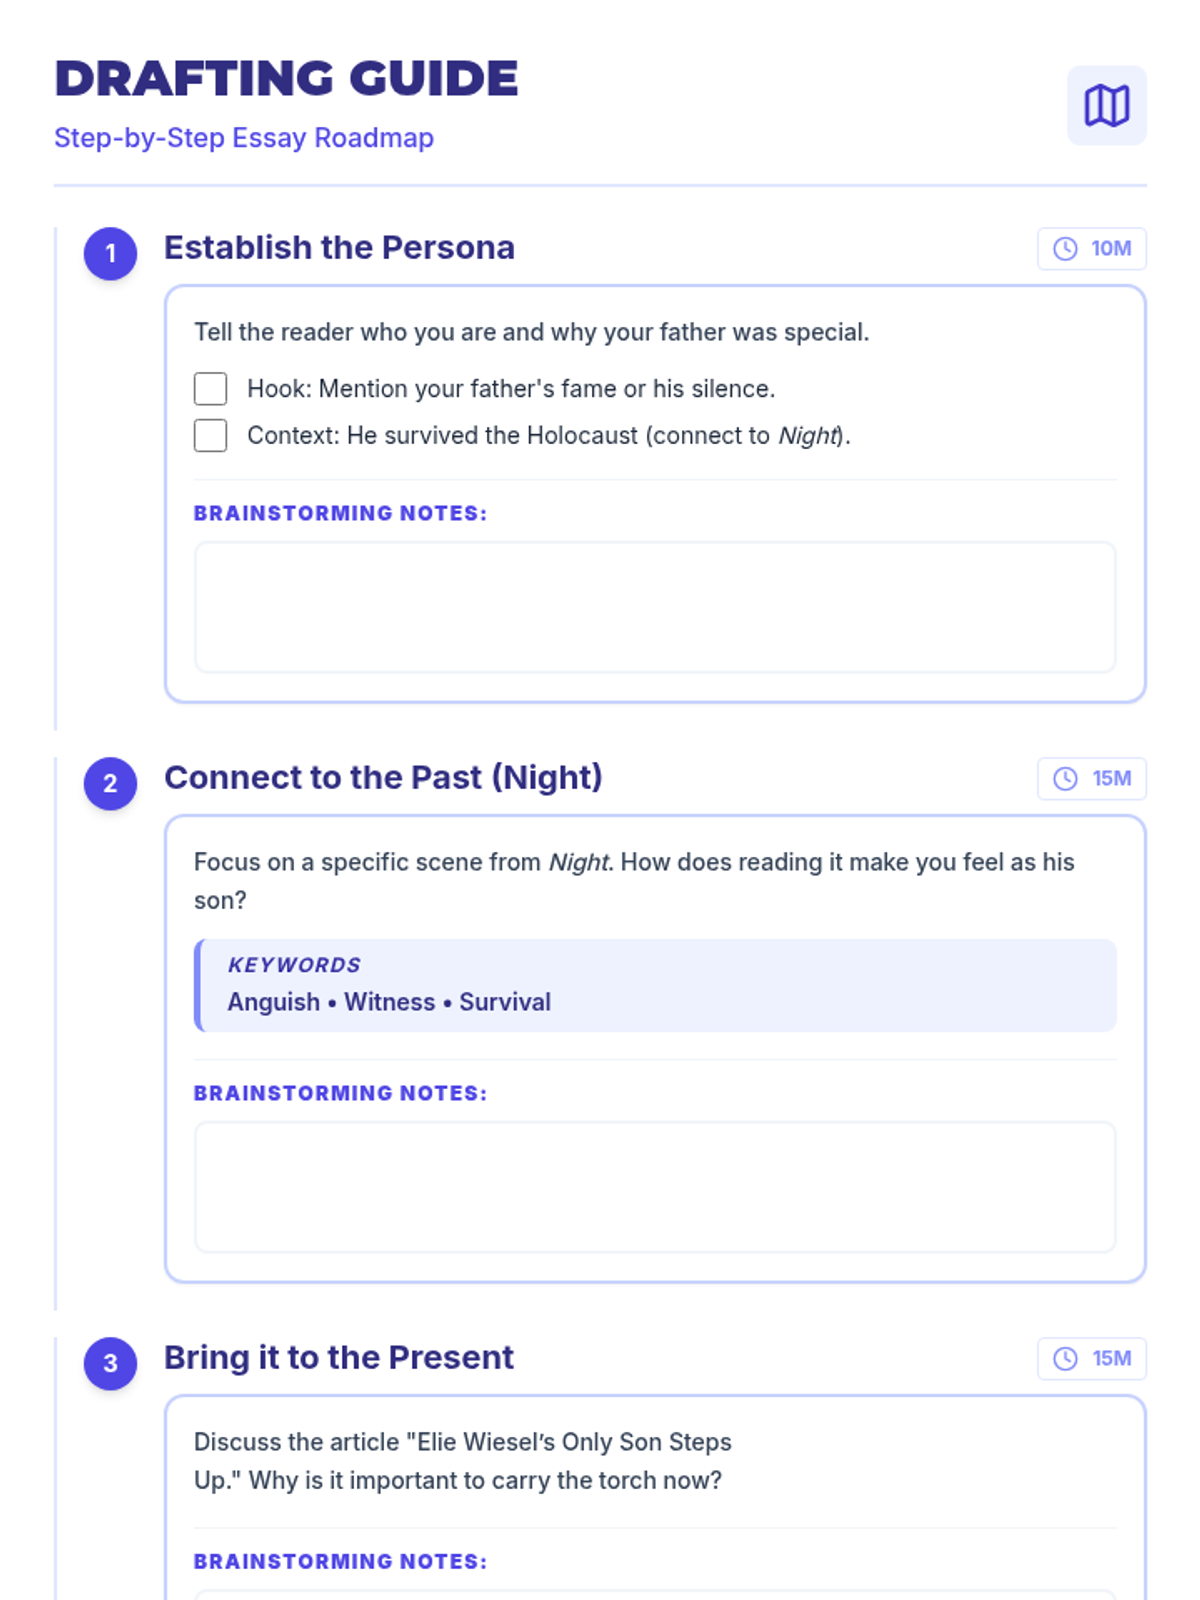The image size is (1200, 1600).
Task: Check the Hook: father's fame checkbox
Action: pyautogui.click(x=210, y=389)
